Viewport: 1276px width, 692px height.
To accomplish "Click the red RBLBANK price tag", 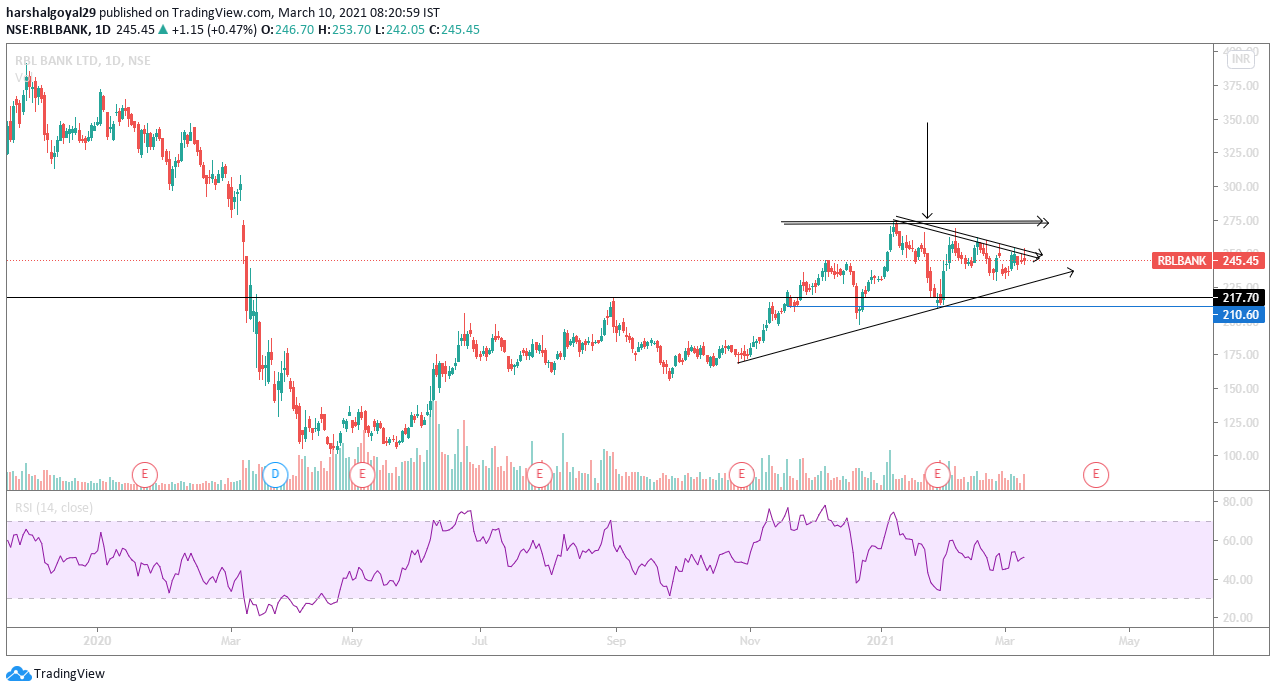I will (x=1182, y=260).
